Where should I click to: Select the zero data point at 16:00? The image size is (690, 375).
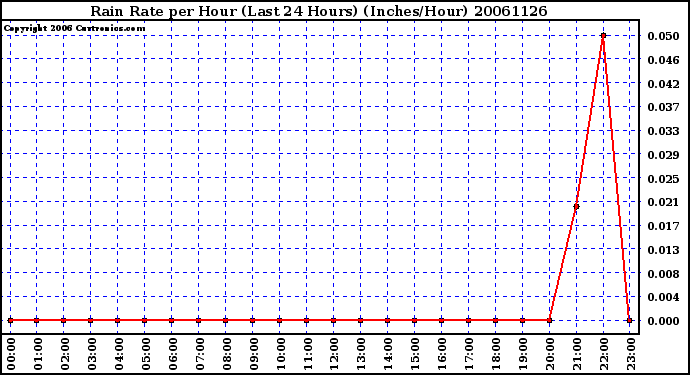441,320
